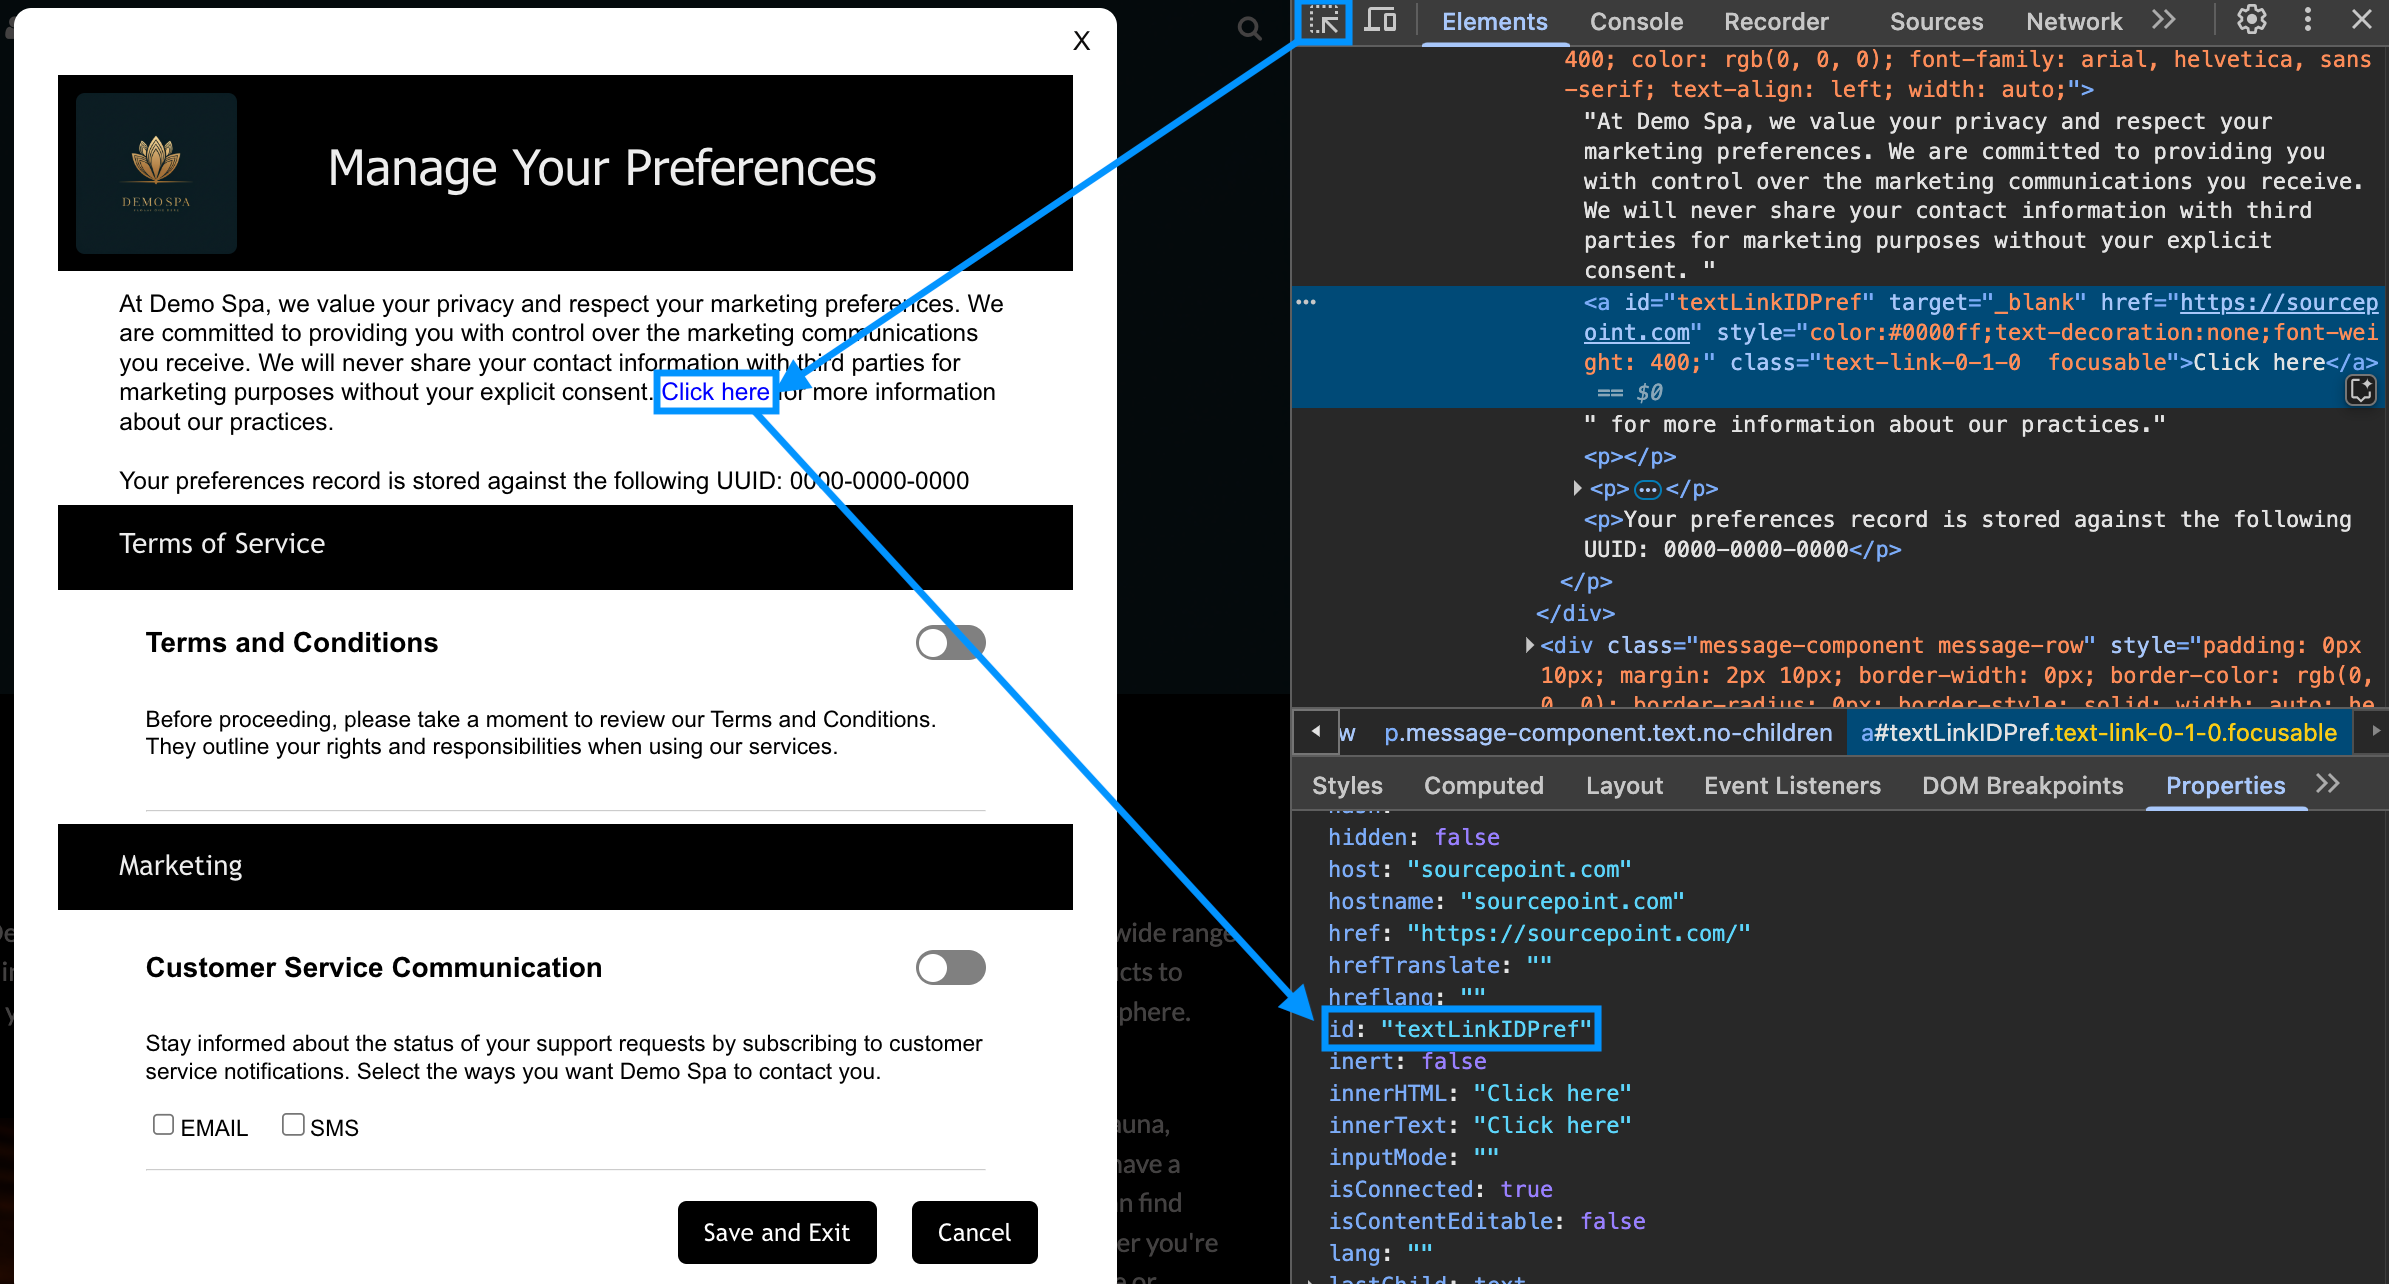Switch to the Network tab
The image size is (2389, 1284).
click(2074, 21)
